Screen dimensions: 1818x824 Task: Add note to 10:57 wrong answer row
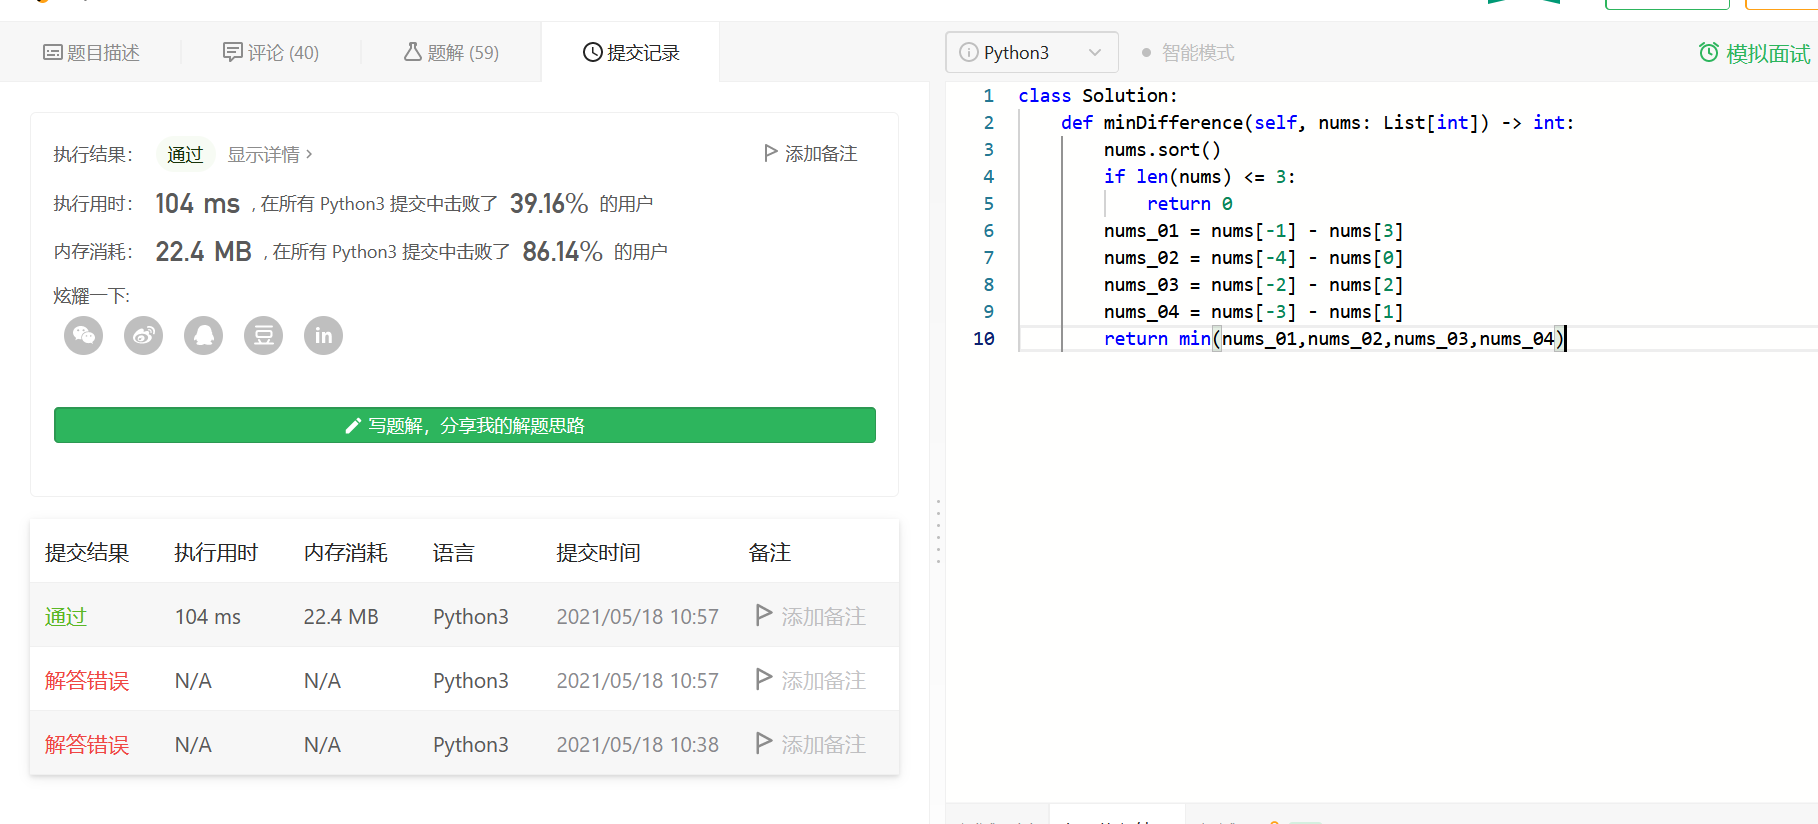[811, 680]
